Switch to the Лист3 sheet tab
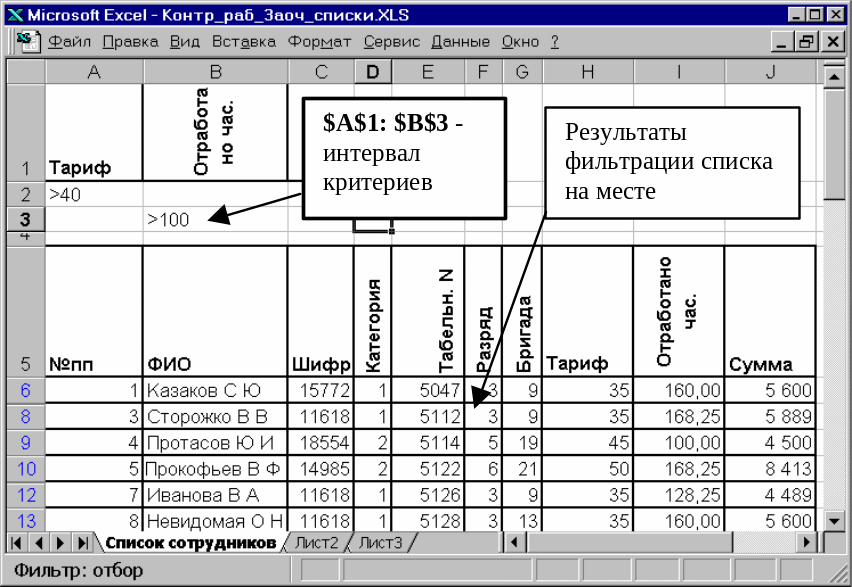Image resolution: width=852 pixels, height=587 pixels. click(x=380, y=543)
